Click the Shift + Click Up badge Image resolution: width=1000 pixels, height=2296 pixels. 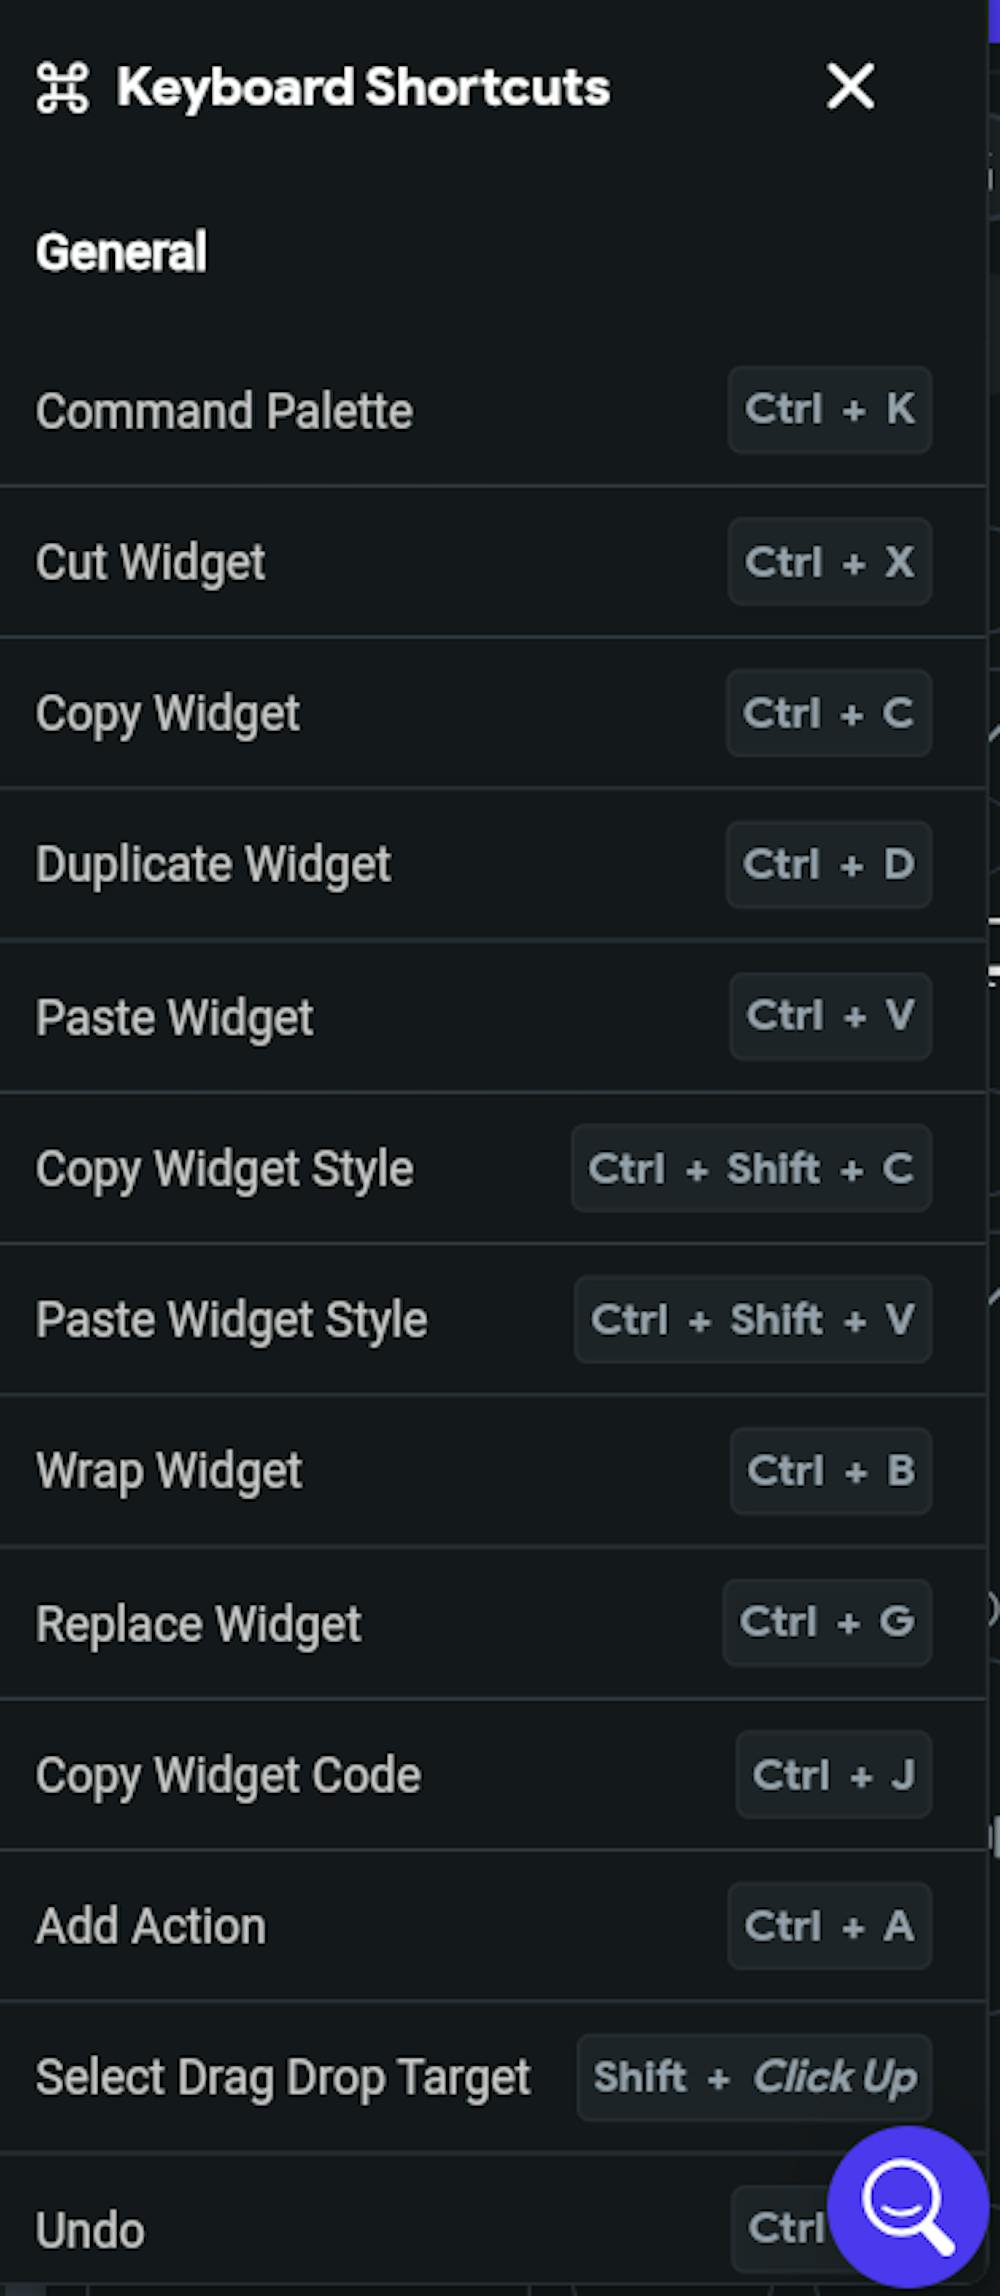point(754,2077)
